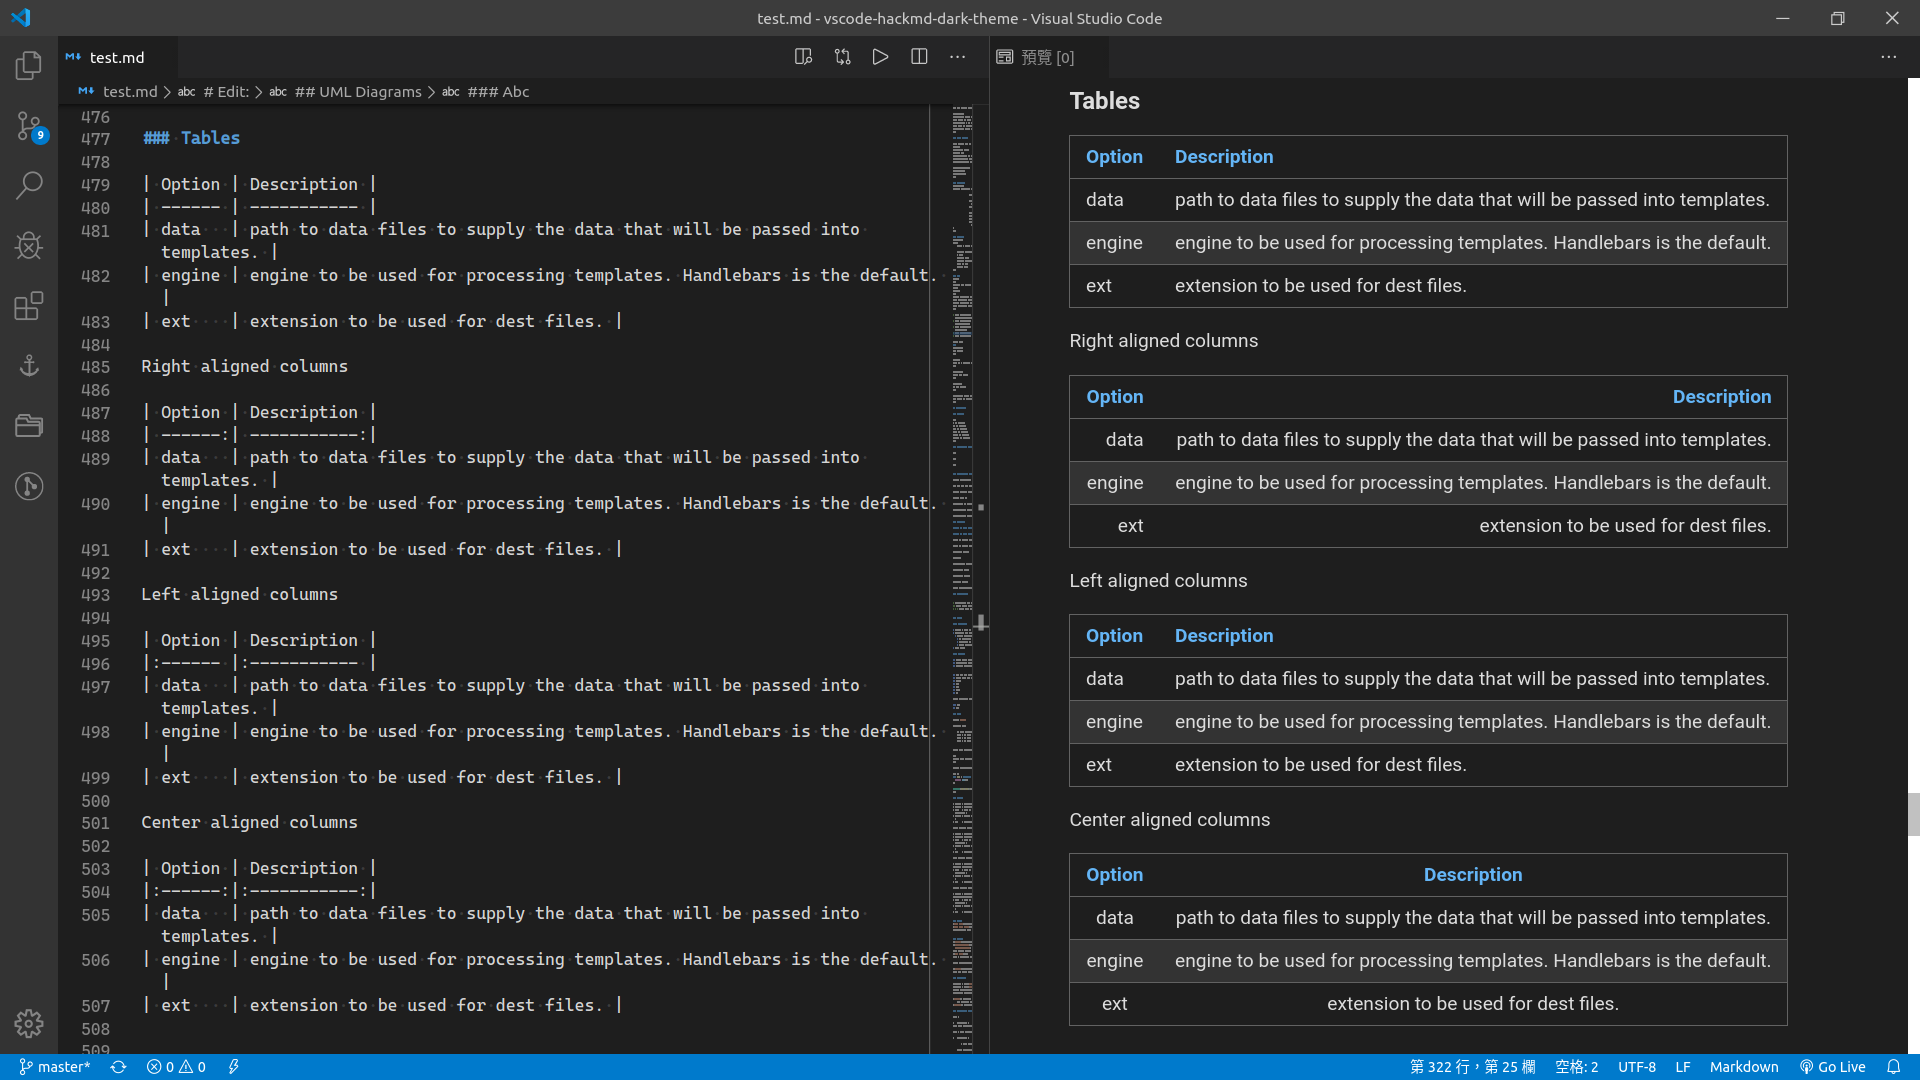Open the Extensions view
The image size is (1920, 1080).
pyautogui.click(x=29, y=305)
